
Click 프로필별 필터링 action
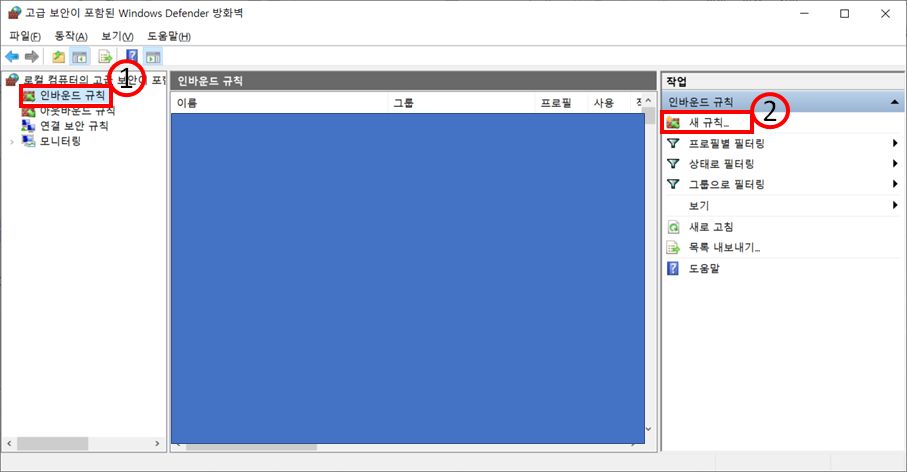(x=727, y=143)
